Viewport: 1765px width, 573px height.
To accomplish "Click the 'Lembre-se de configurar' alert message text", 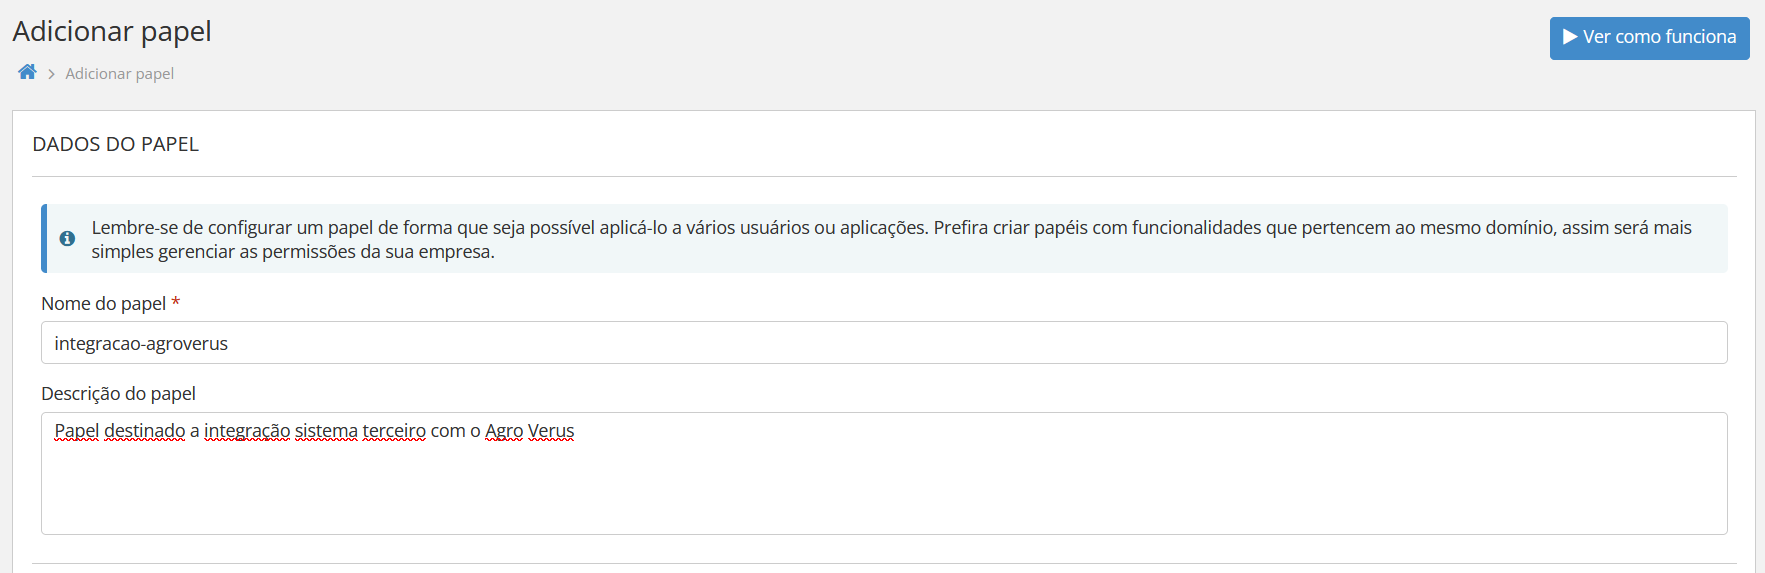I will pyautogui.click(x=890, y=239).
